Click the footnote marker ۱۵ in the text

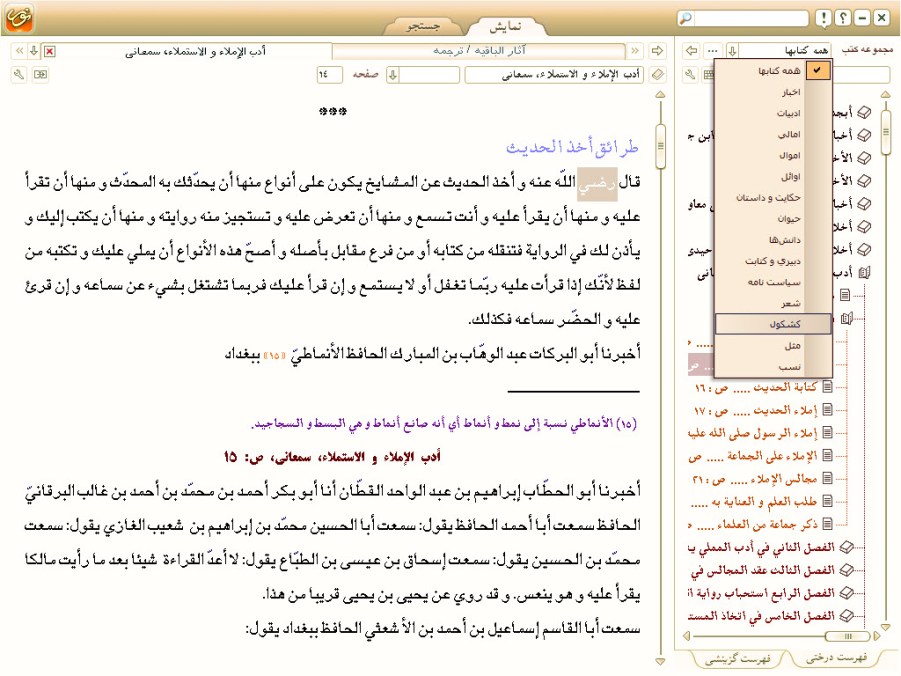(274, 355)
